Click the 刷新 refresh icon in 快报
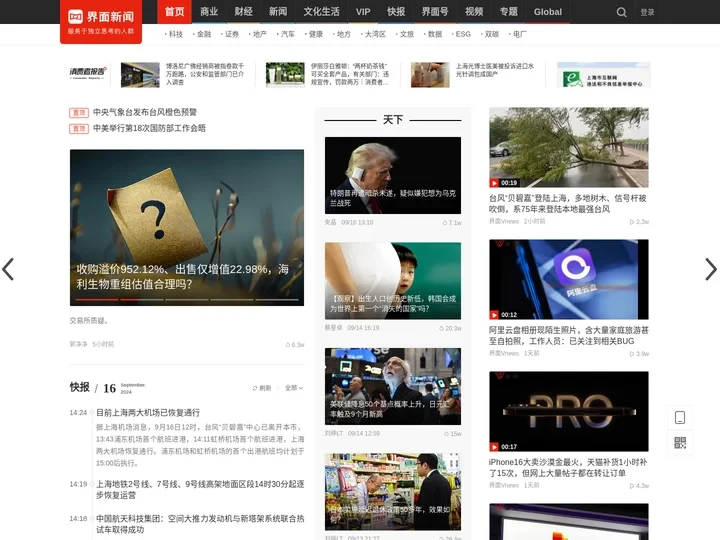Image resolution: width=720 pixels, height=540 pixels. [262, 388]
